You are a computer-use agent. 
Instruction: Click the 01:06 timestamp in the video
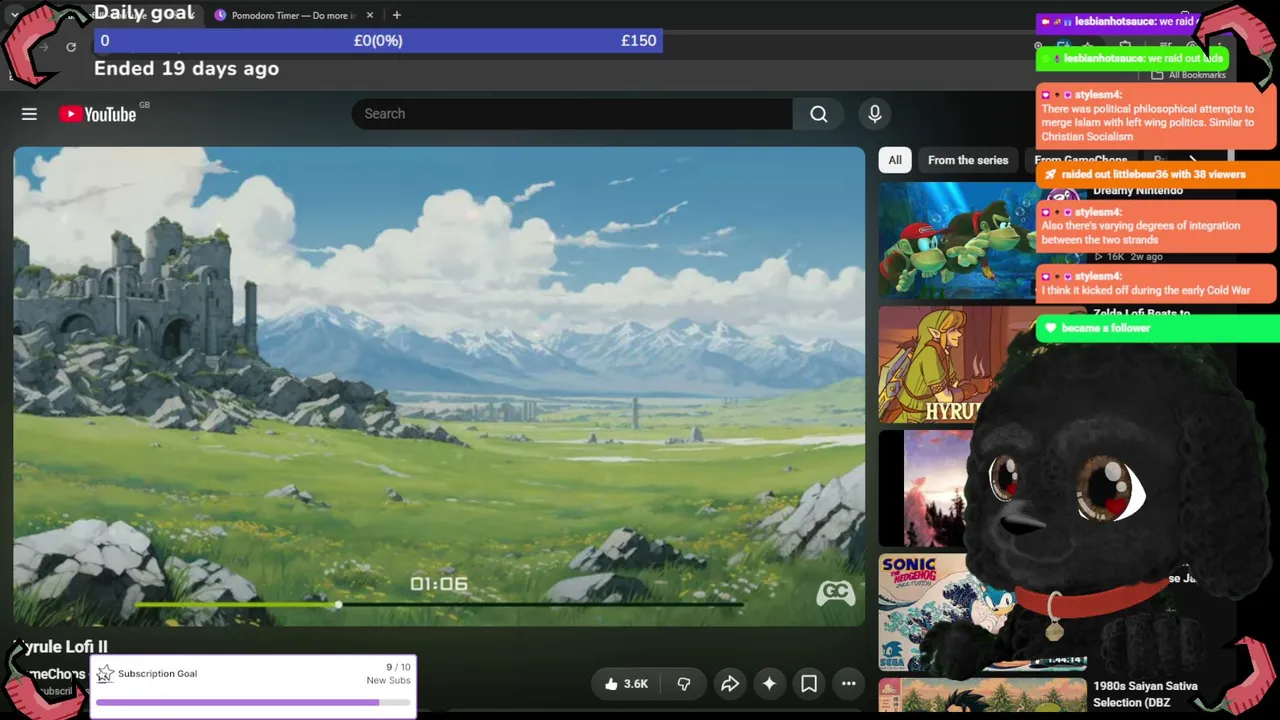tap(439, 584)
